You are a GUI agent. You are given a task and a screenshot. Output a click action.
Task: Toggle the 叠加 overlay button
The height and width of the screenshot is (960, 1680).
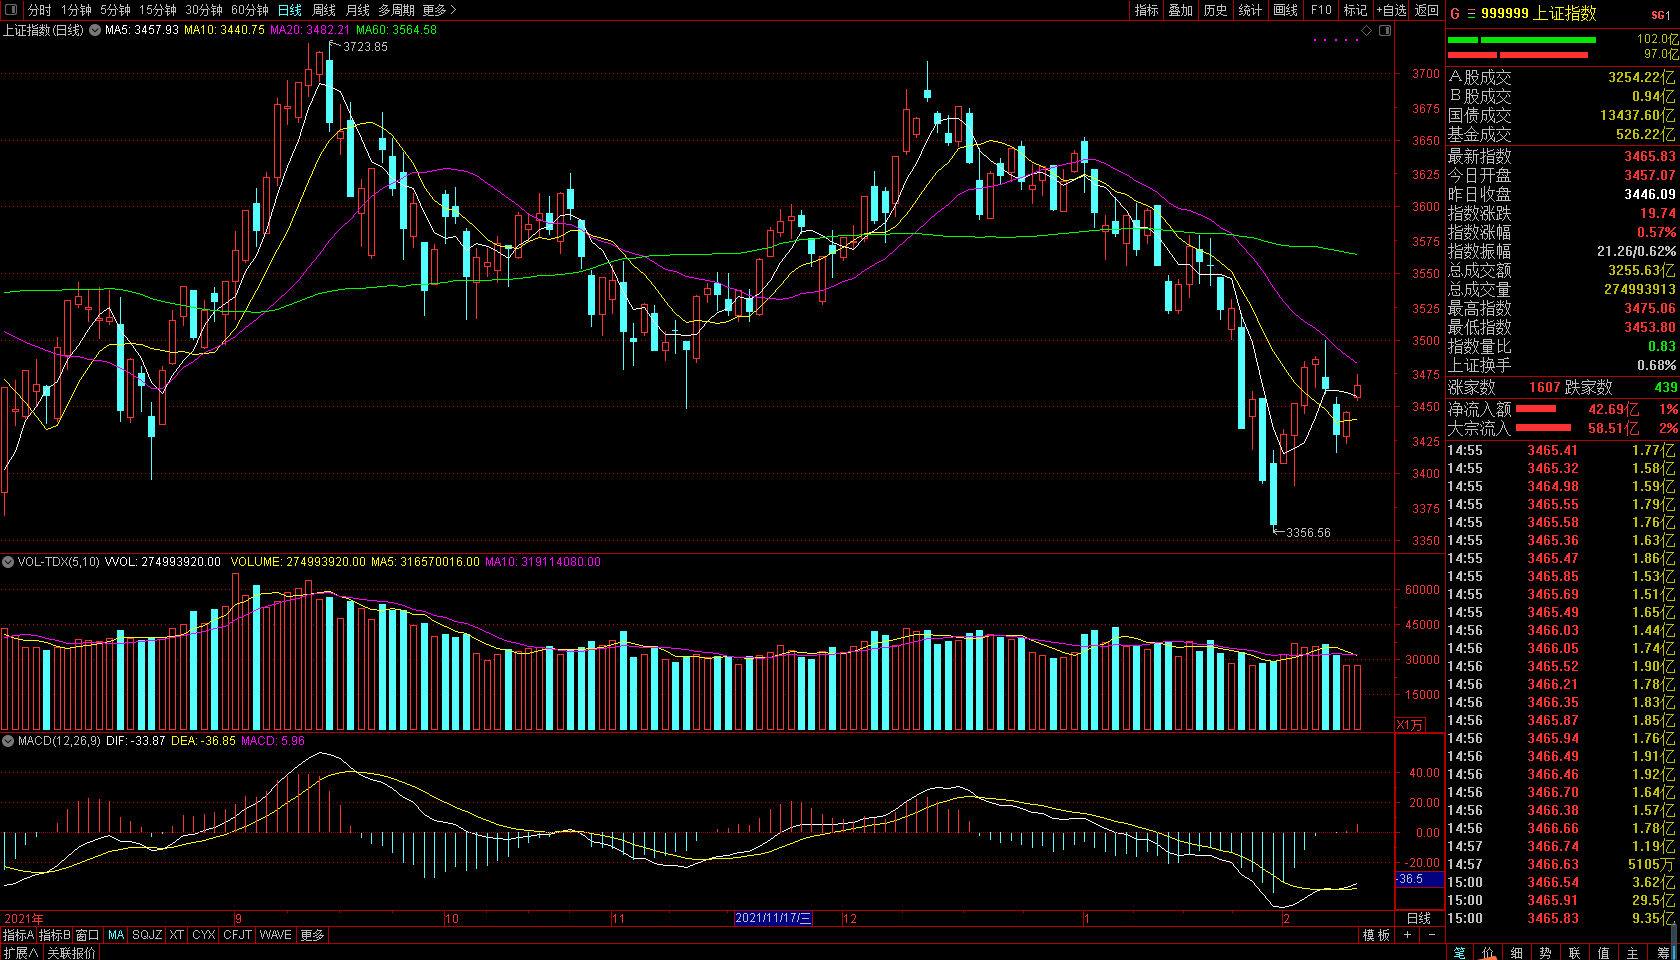(x=1181, y=10)
